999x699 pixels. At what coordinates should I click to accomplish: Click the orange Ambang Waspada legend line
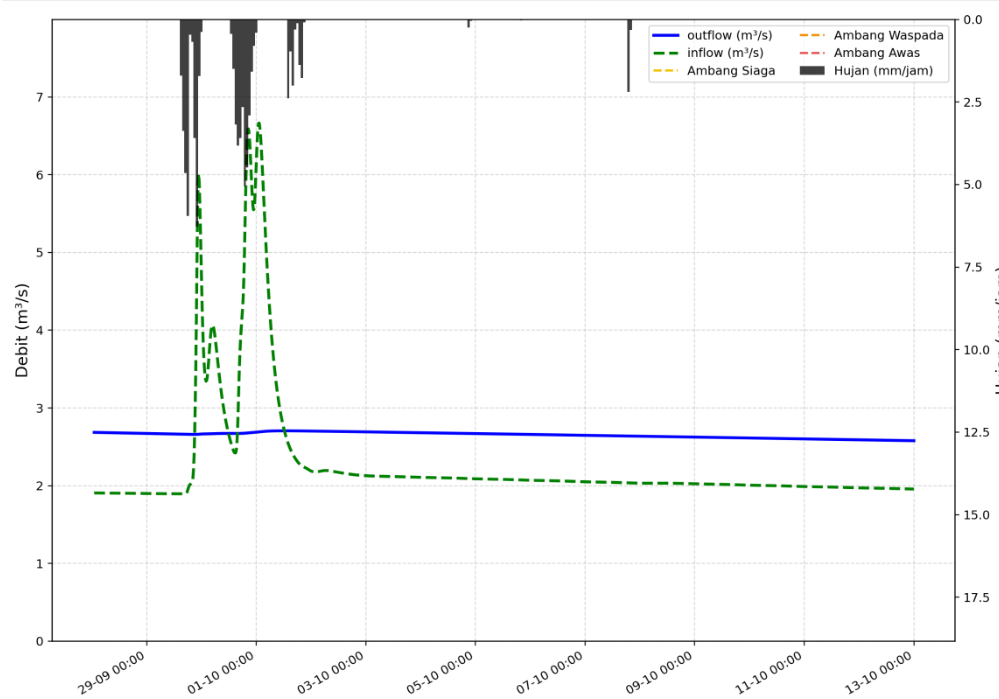(x=814, y=35)
